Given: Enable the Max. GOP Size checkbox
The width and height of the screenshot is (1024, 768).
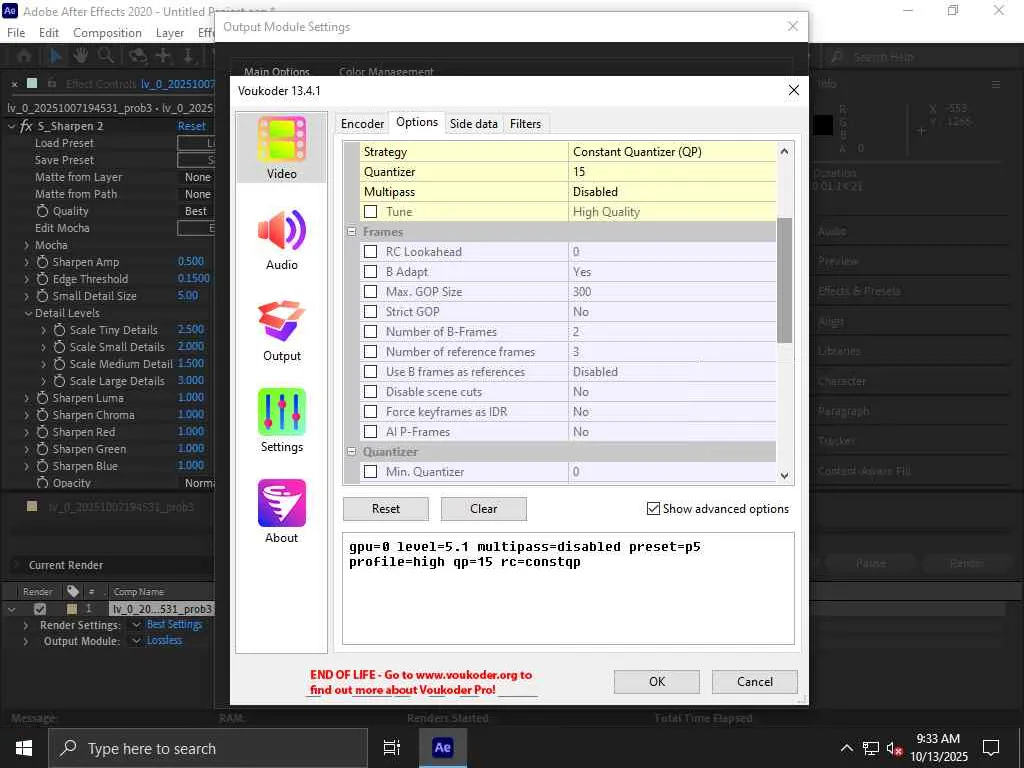Looking at the screenshot, I should [x=370, y=291].
